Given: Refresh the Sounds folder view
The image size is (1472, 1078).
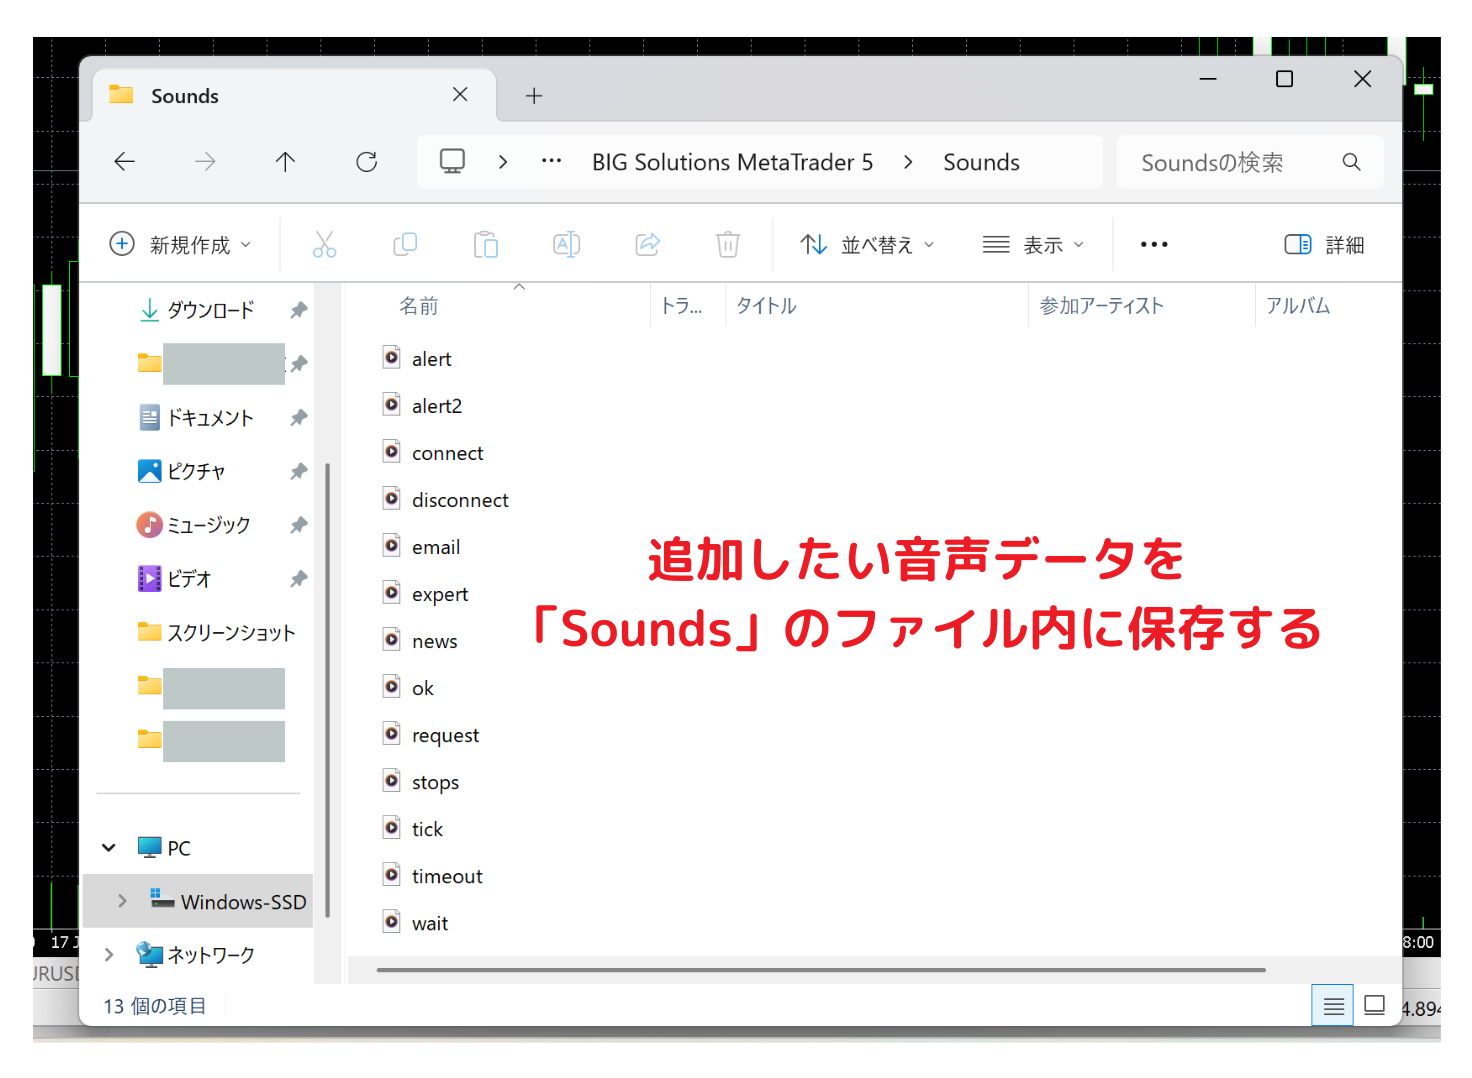Looking at the screenshot, I should (366, 161).
